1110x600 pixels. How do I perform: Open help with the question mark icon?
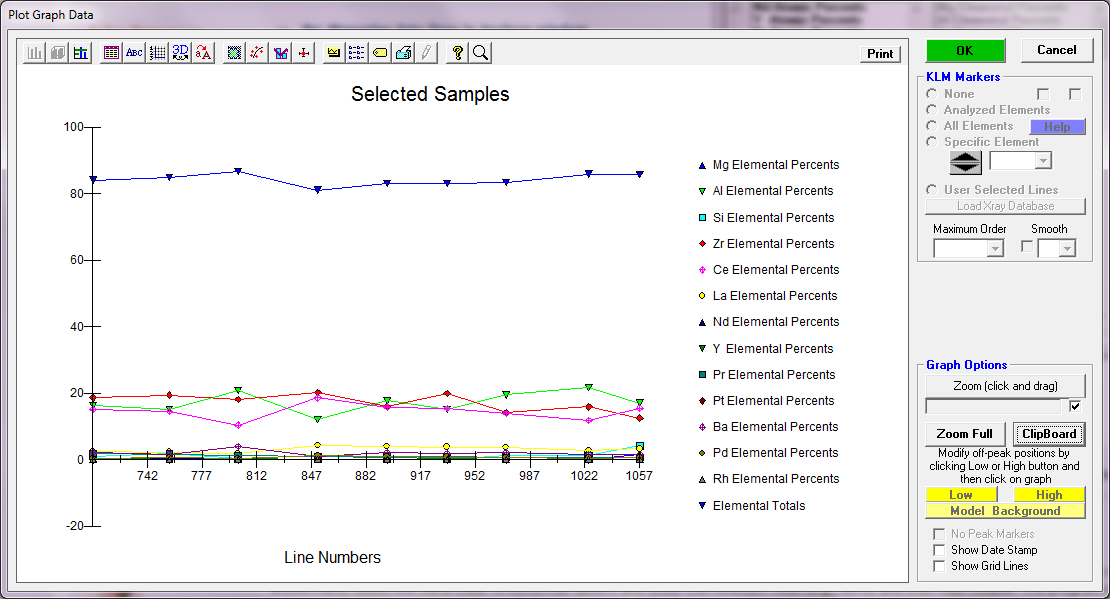(457, 53)
